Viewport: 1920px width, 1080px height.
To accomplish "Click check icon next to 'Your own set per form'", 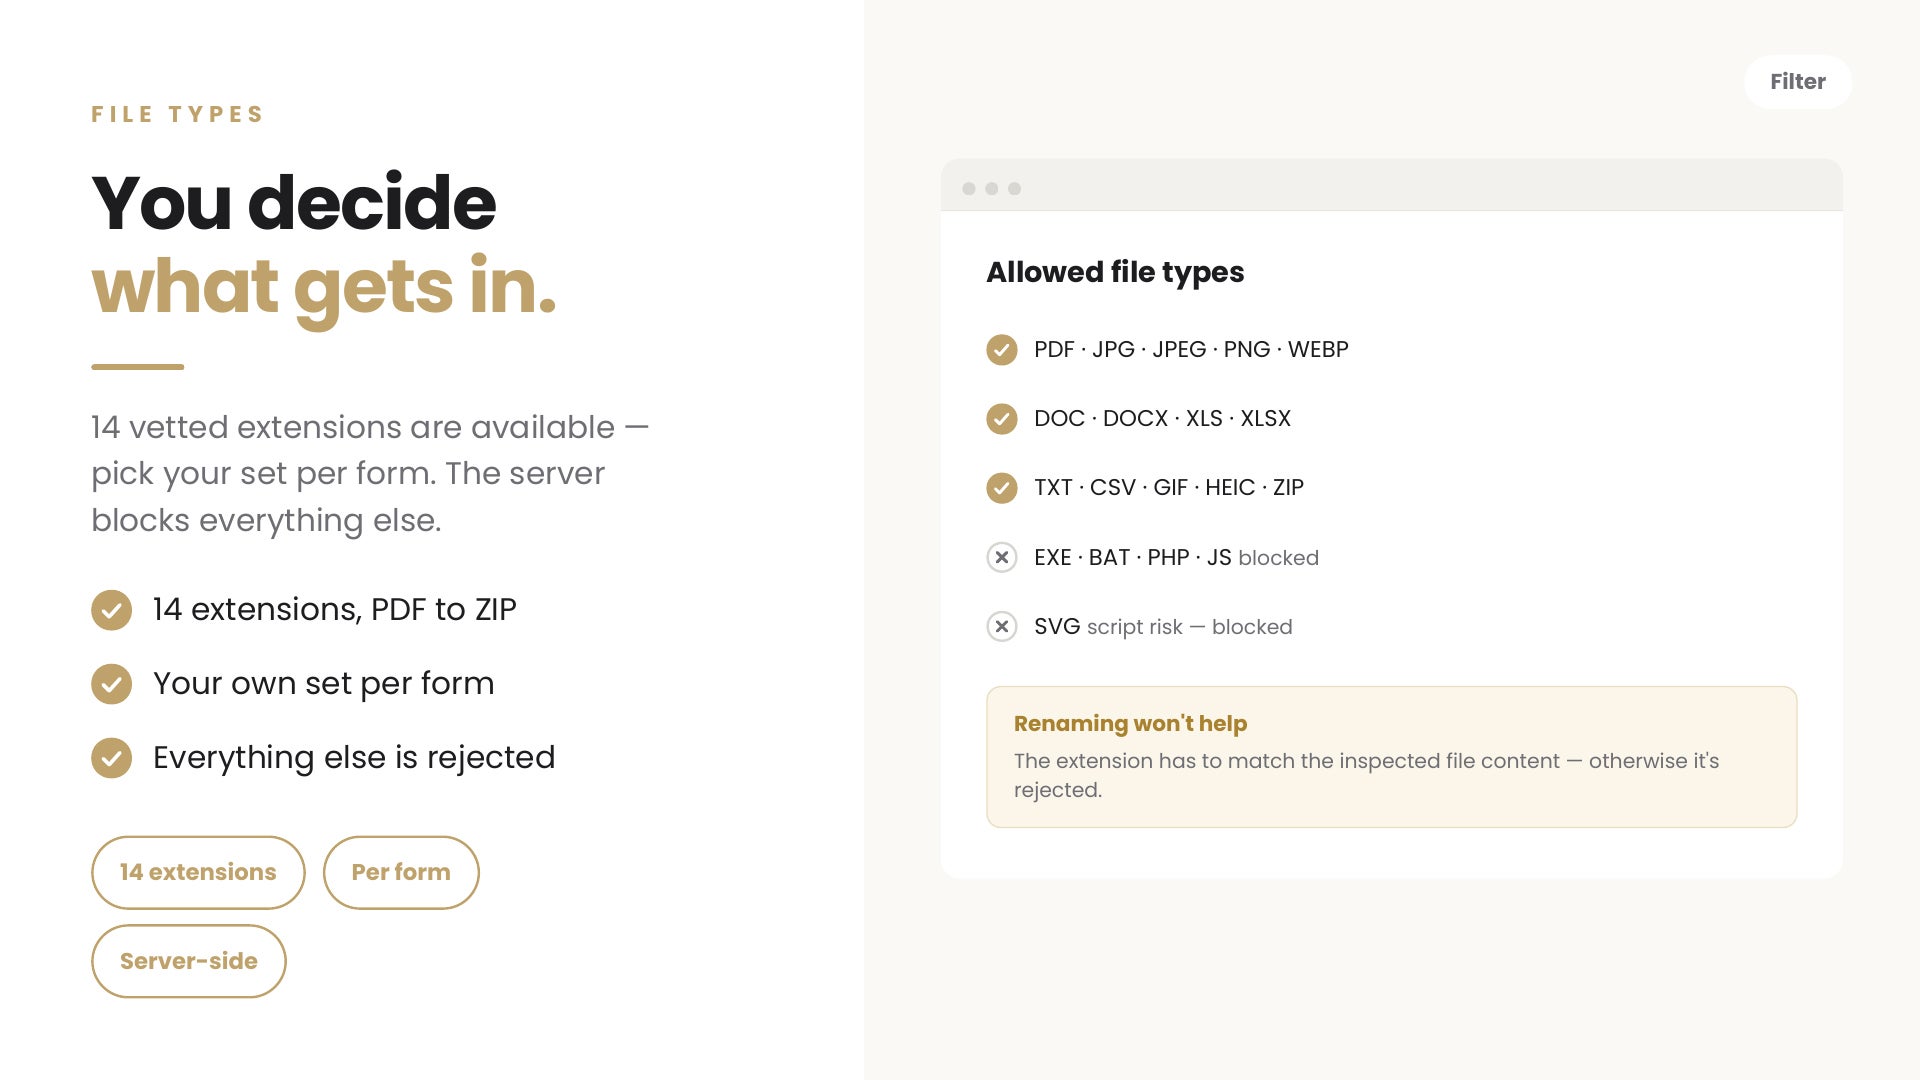I will tap(111, 684).
